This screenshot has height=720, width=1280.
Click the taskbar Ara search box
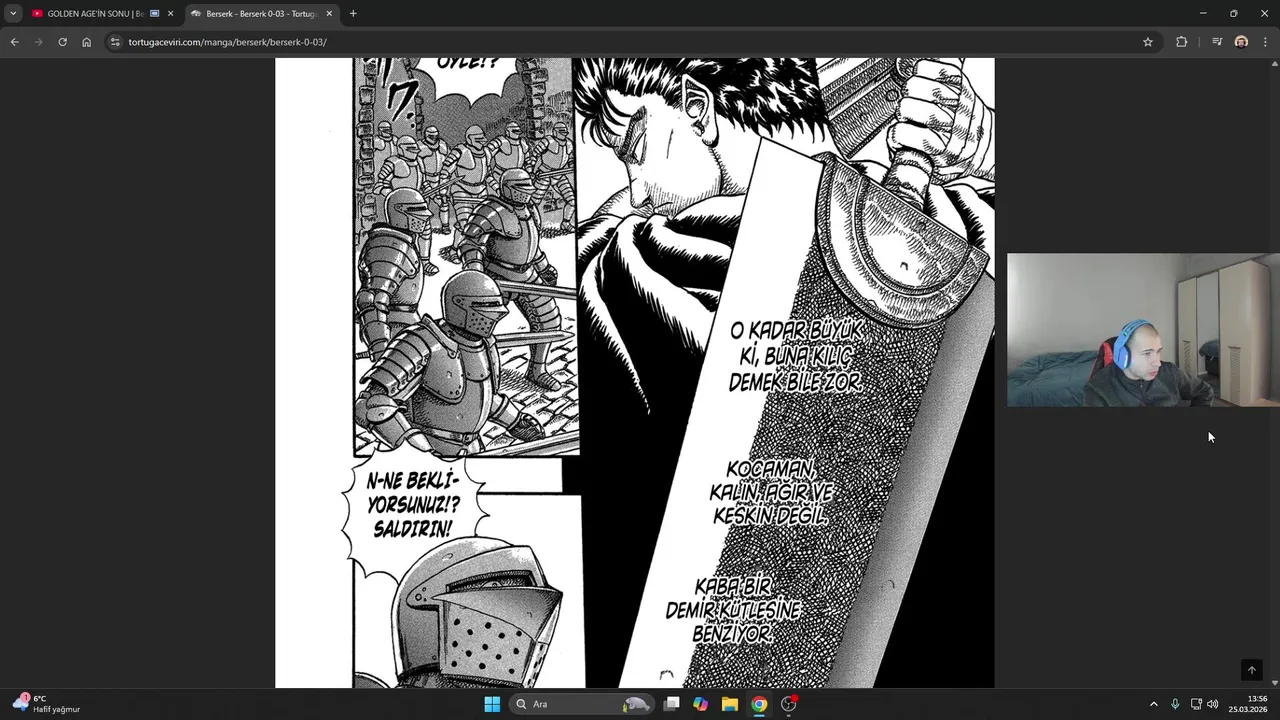tap(582, 704)
